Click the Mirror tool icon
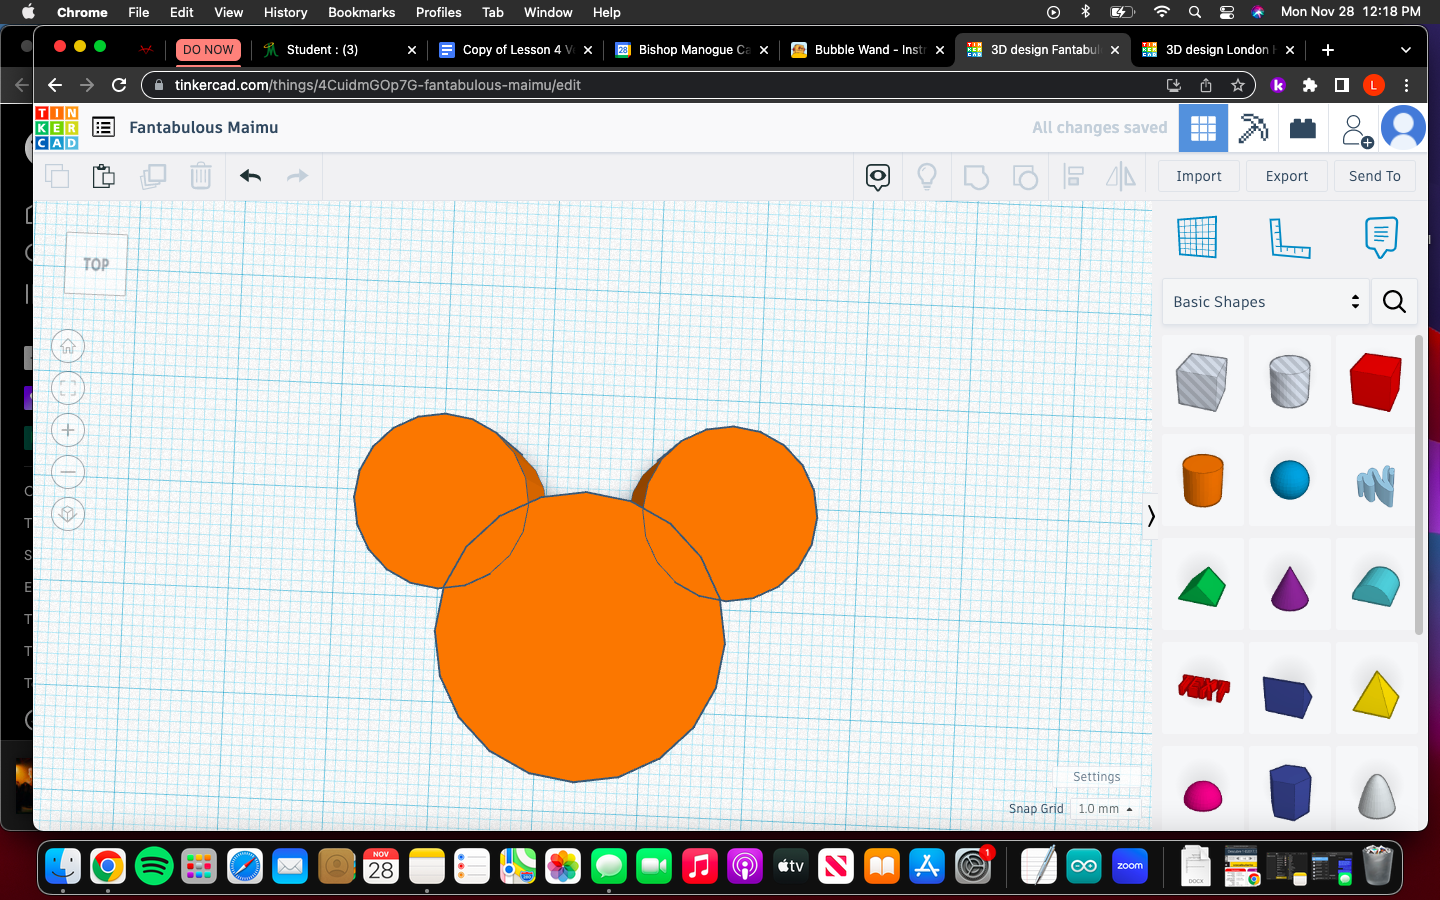This screenshot has width=1440, height=900. 1121,177
